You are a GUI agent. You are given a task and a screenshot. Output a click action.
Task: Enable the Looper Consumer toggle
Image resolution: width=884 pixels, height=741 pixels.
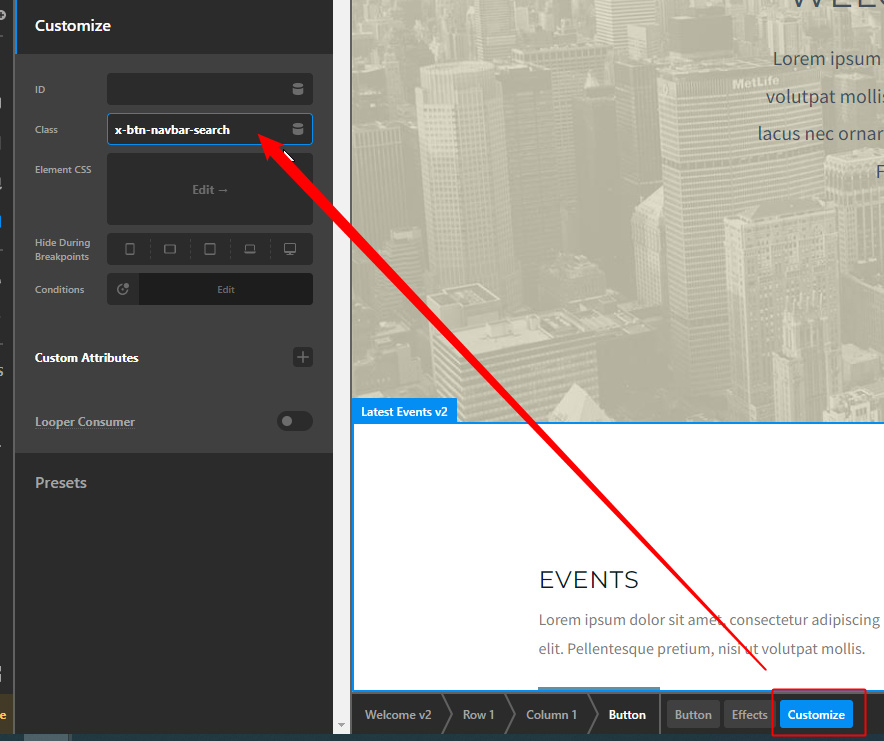tap(295, 421)
